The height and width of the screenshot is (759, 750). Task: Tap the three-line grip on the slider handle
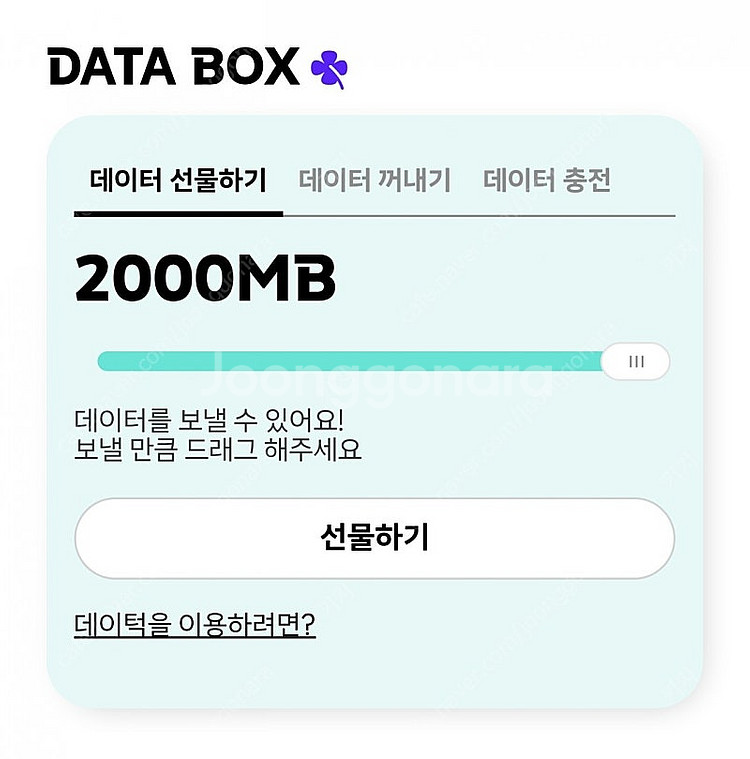636,362
